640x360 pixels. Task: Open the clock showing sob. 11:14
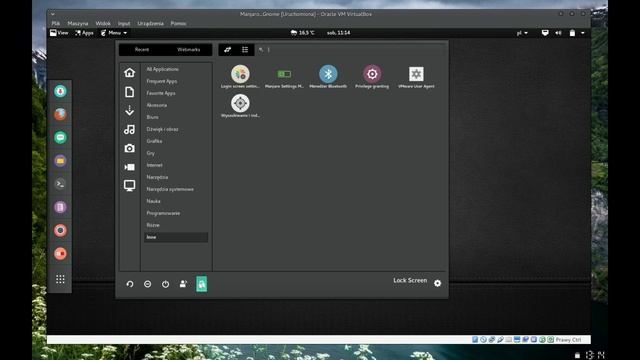[338, 33]
